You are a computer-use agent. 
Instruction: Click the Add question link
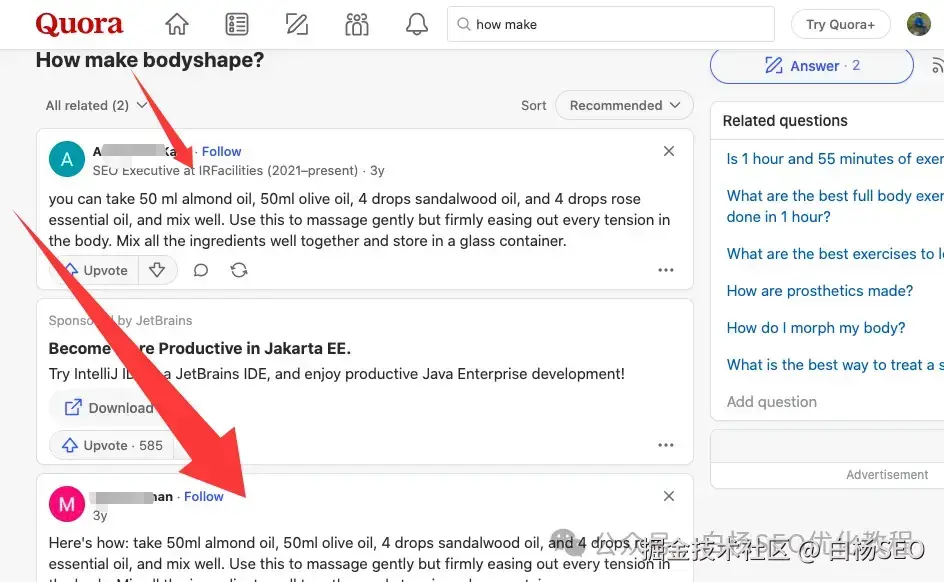click(x=771, y=401)
